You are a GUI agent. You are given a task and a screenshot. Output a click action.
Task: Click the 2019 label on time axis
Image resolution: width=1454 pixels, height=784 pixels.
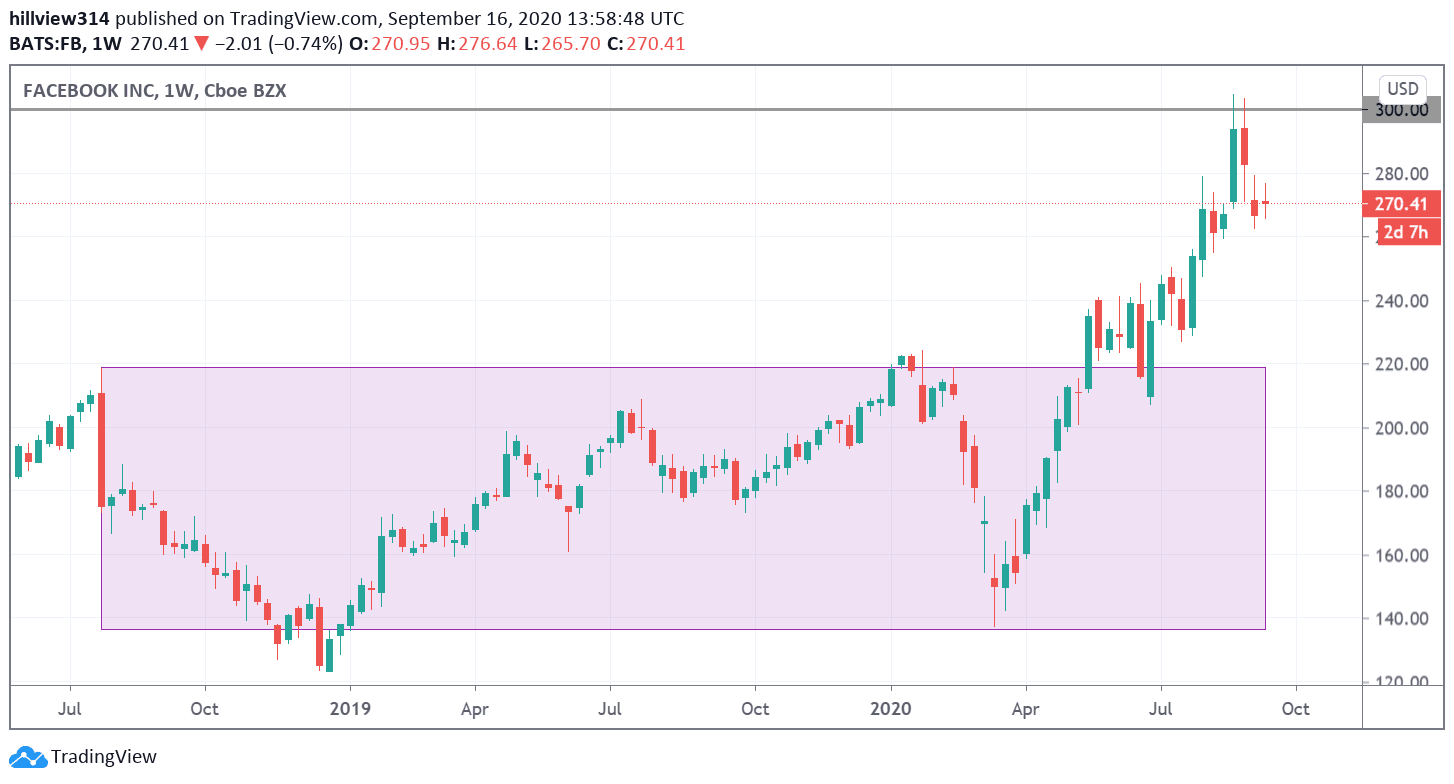(350, 709)
